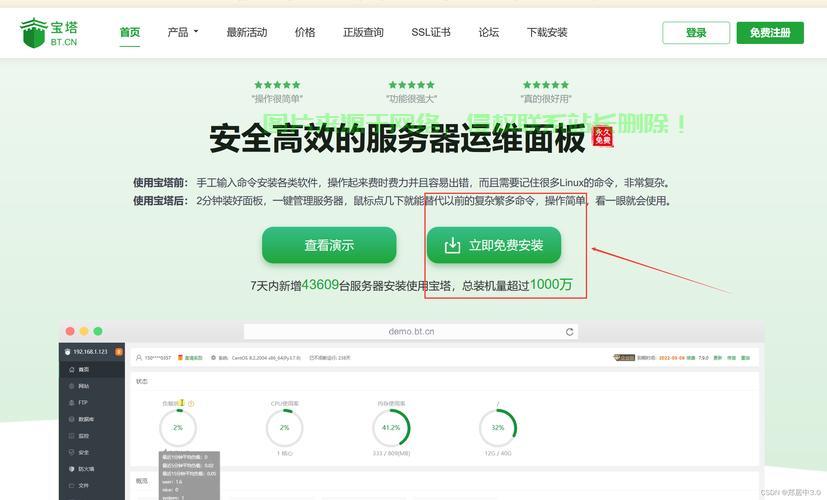This screenshot has width=827, height=500.
Task: Click the disk / 32% usage gauge
Action: pyautogui.click(x=498, y=428)
